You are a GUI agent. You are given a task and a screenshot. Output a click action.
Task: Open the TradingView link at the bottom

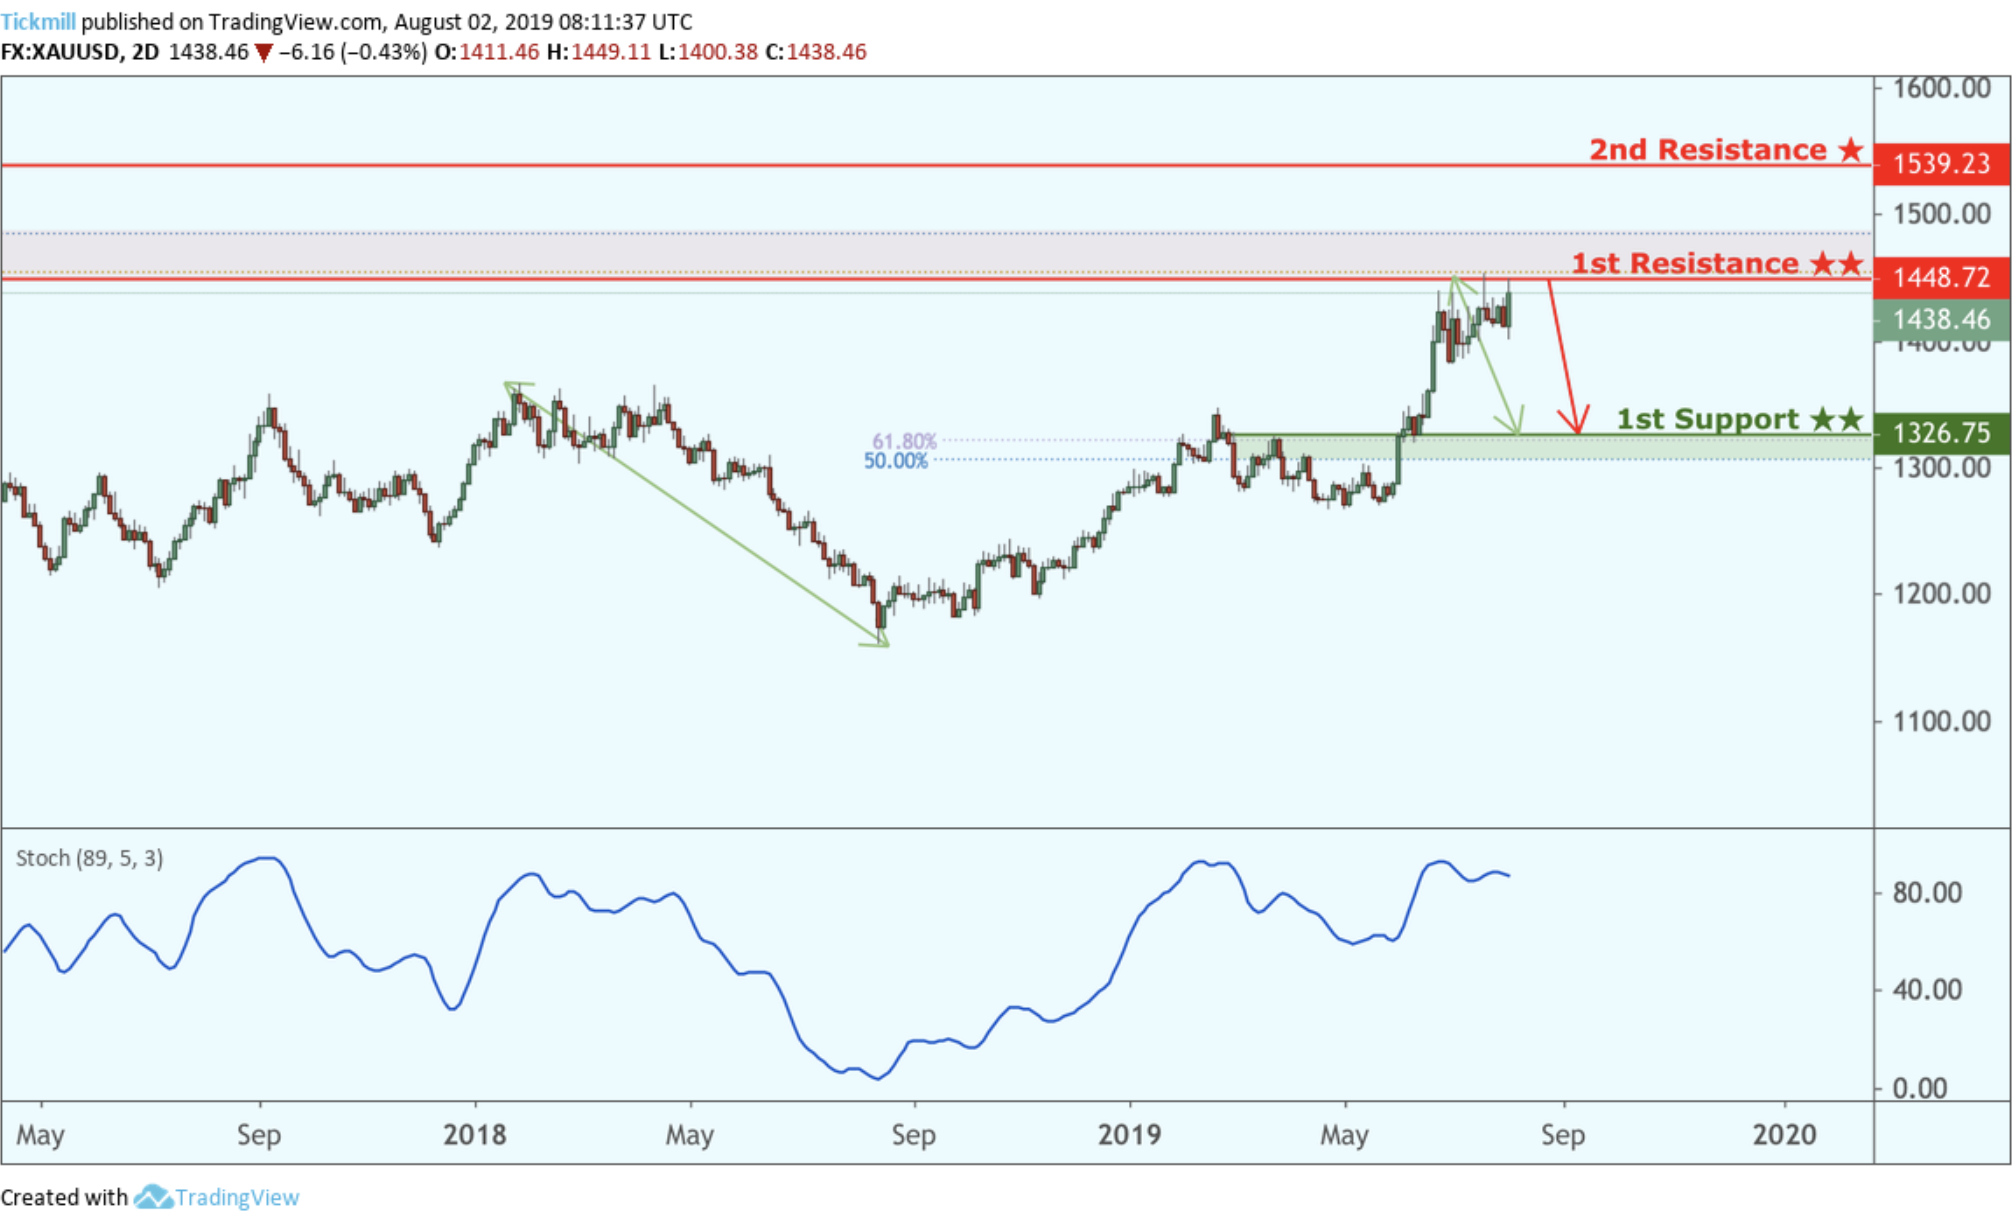(x=237, y=1197)
